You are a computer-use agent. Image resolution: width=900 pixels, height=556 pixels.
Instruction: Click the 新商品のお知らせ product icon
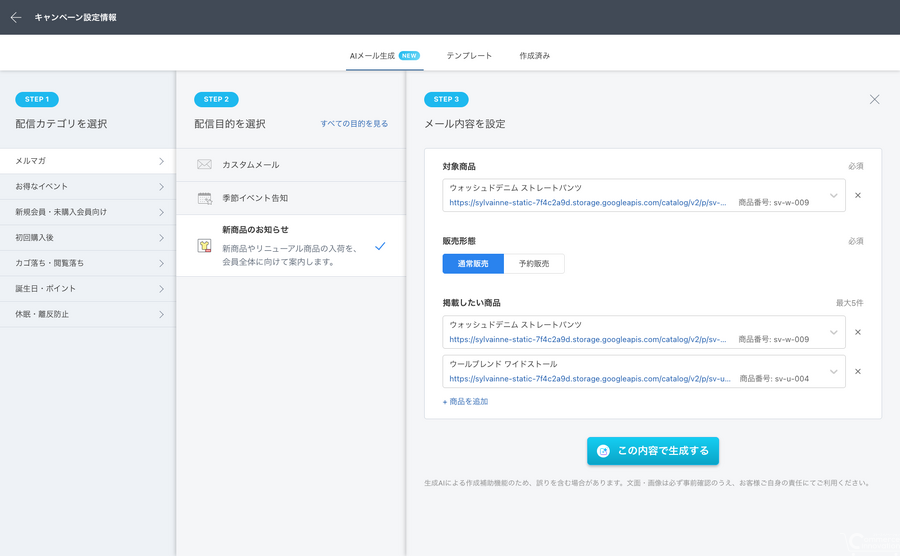[x=204, y=246]
